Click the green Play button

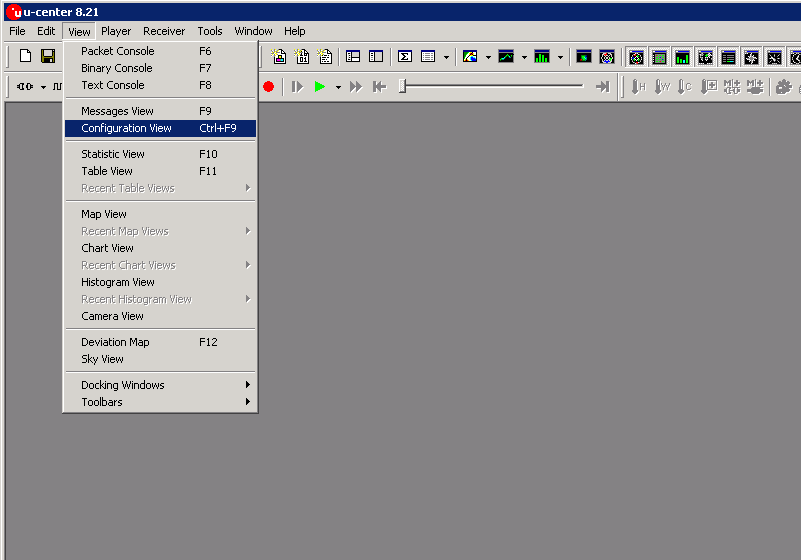pos(320,87)
